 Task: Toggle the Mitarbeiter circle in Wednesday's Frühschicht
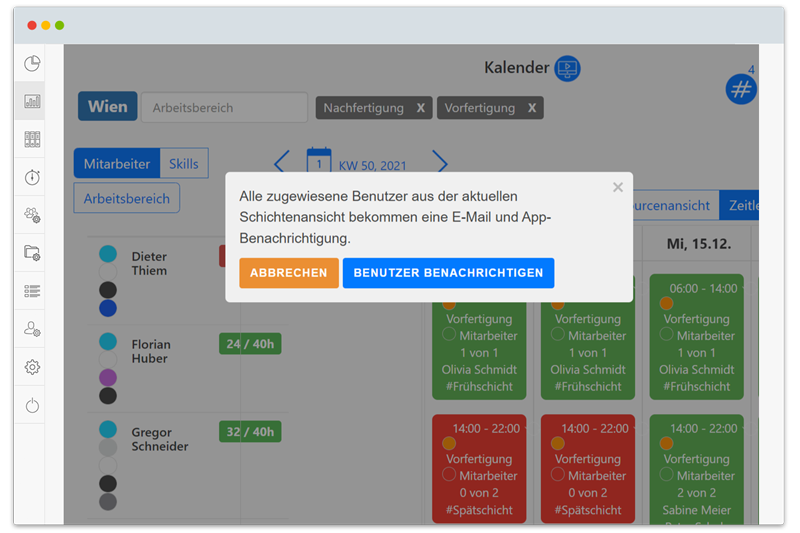click(666, 336)
